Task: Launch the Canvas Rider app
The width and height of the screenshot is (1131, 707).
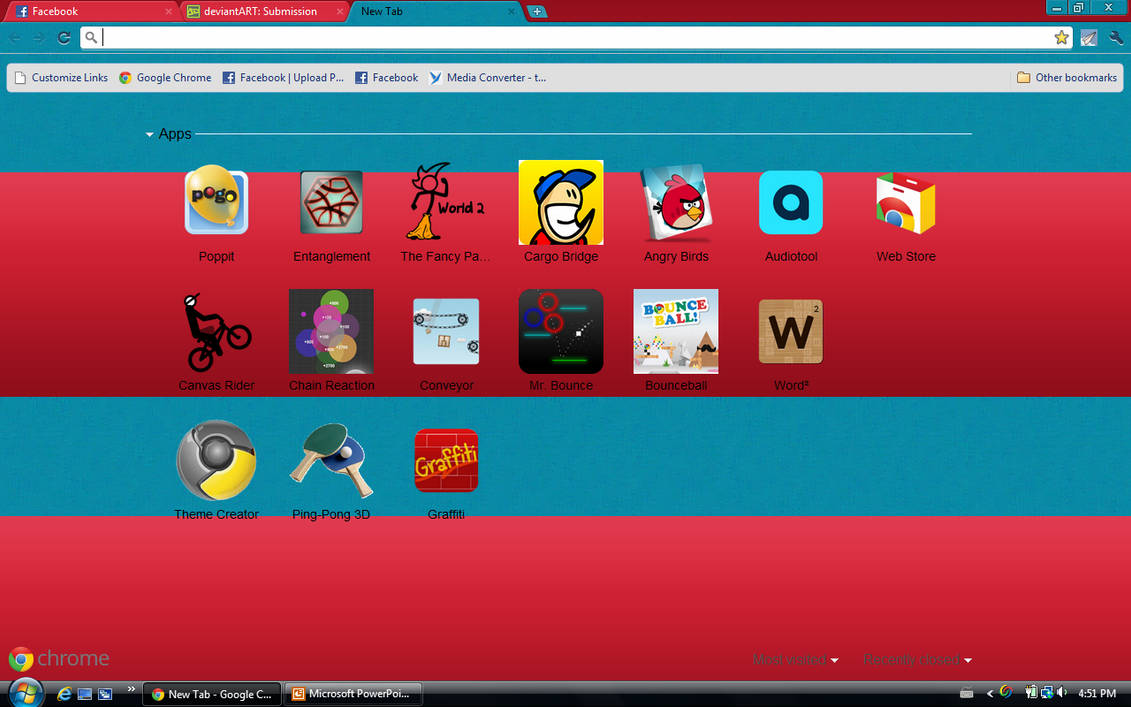Action: 216,332
